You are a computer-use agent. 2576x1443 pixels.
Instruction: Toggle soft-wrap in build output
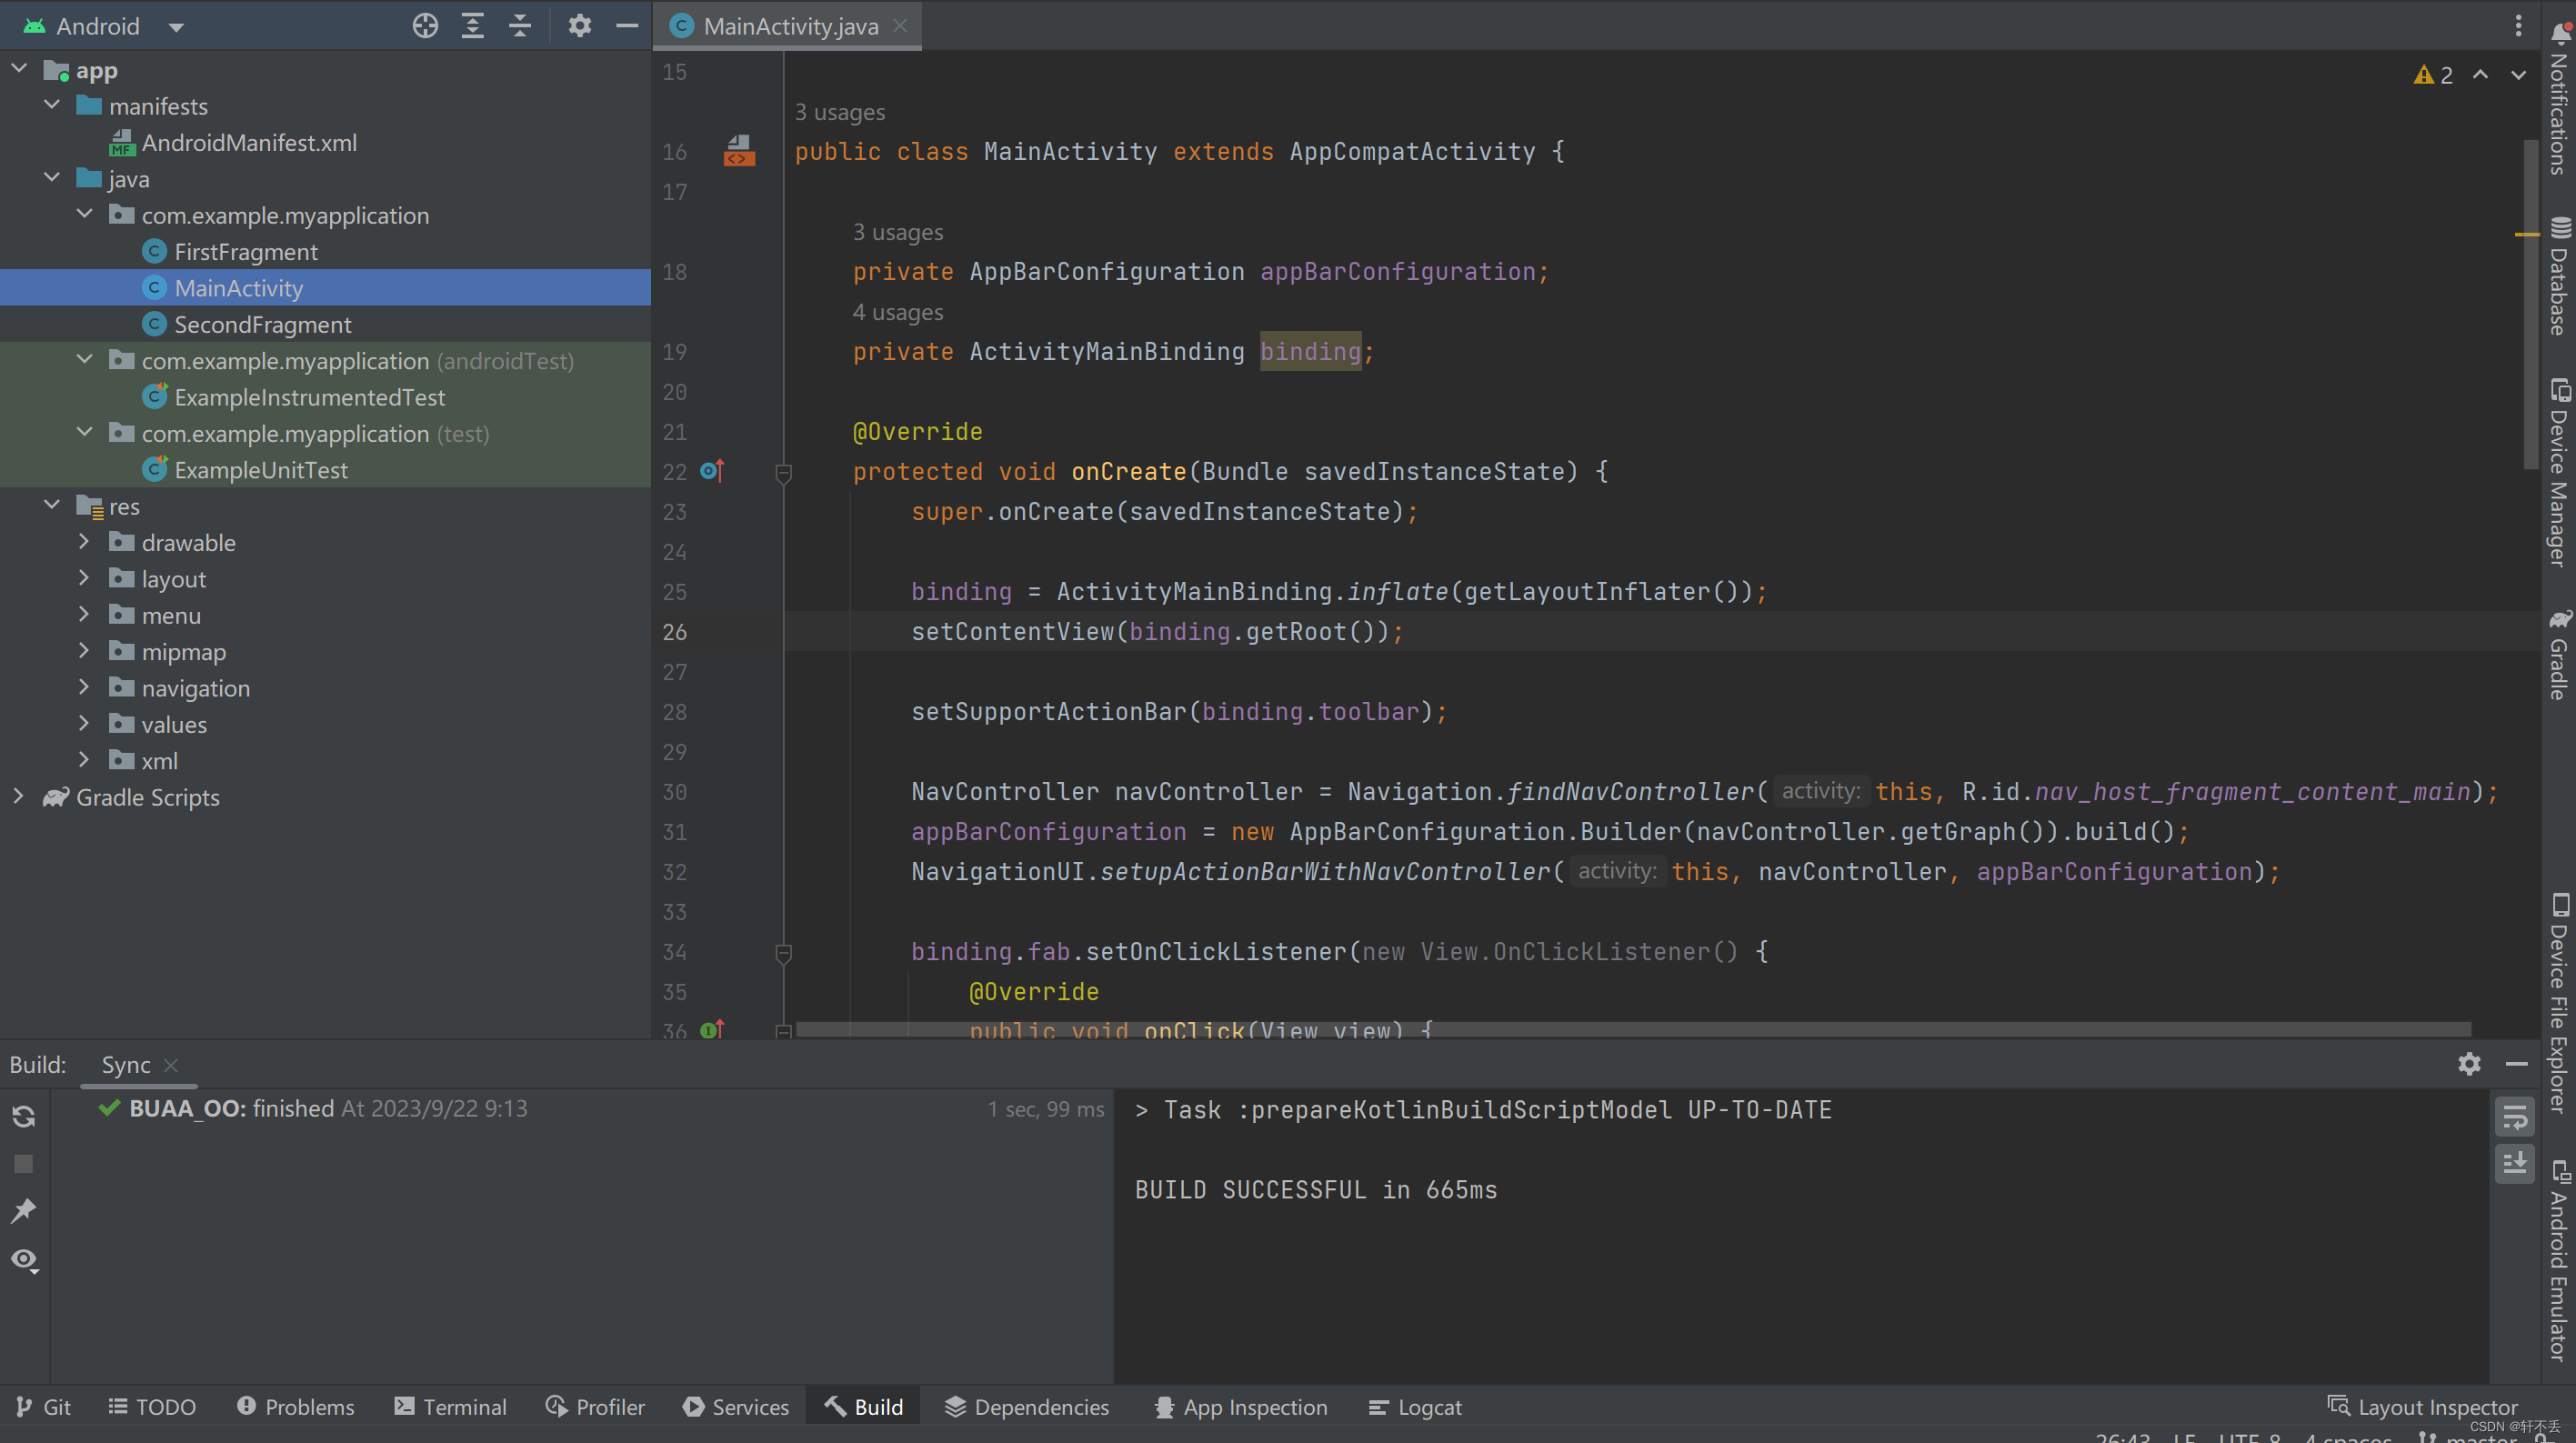click(2515, 1116)
